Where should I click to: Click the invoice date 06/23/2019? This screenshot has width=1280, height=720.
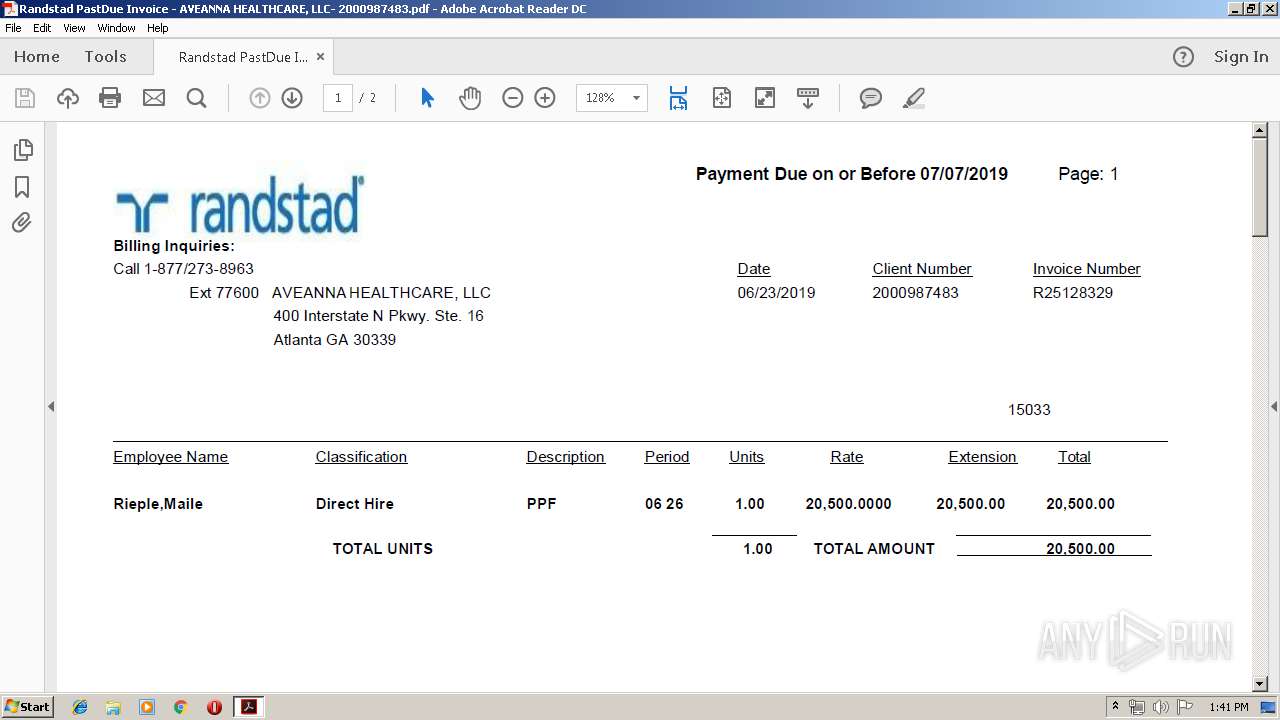776,293
